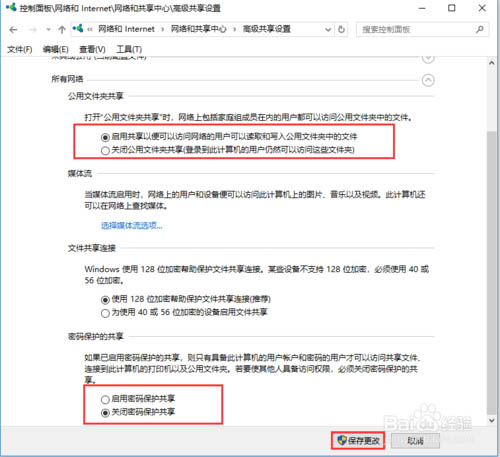Screen dimensions: 500x457
Task: Go up one folder level arrow
Action: (x=62, y=30)
